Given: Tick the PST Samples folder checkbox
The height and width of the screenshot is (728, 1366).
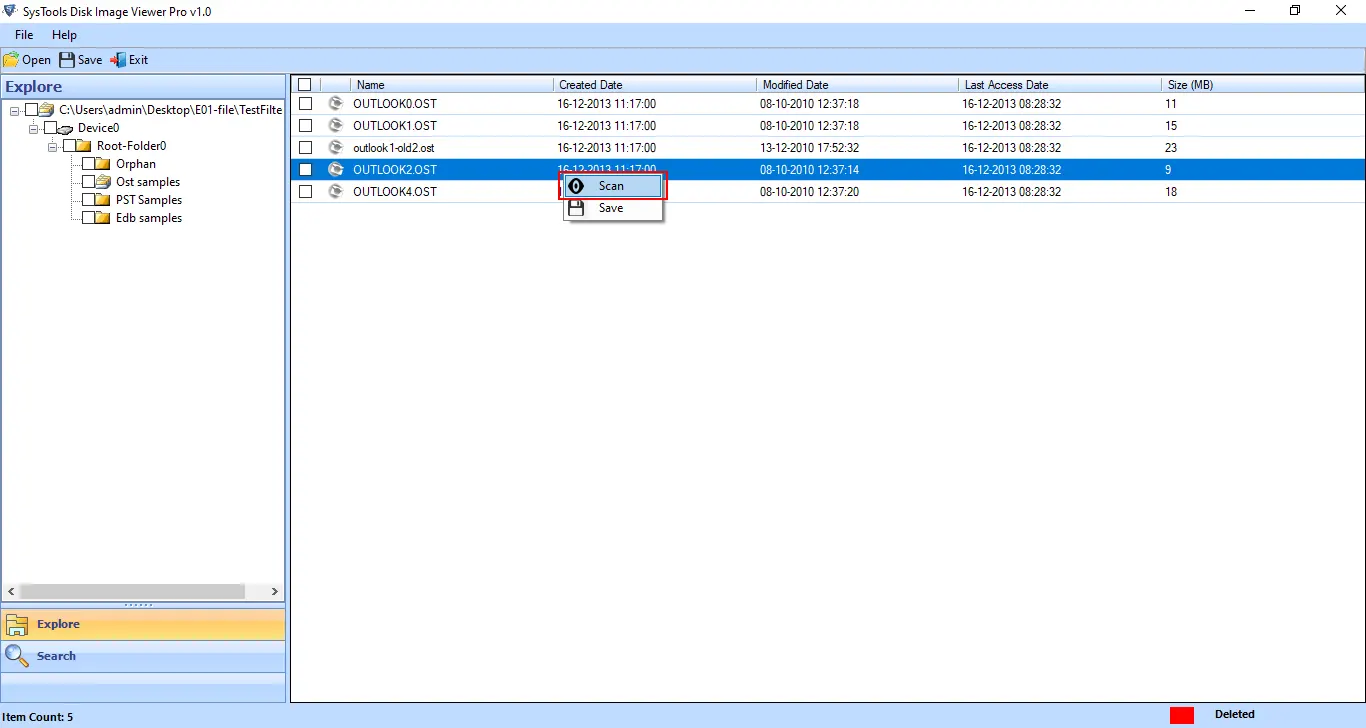Looking at the screenshot, I should [x=89, y=200].
